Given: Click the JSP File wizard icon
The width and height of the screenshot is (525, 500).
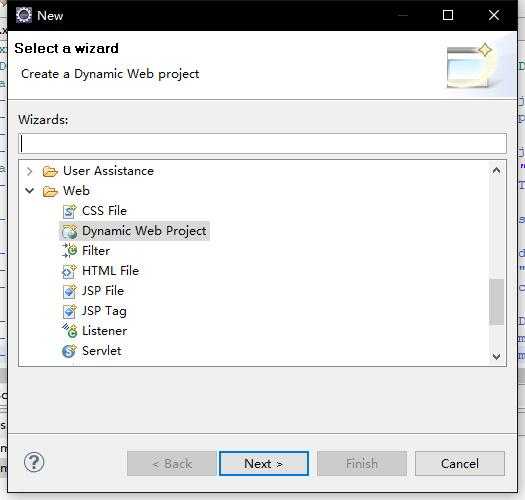Looking at the screenshot, I should pos(69,291).
